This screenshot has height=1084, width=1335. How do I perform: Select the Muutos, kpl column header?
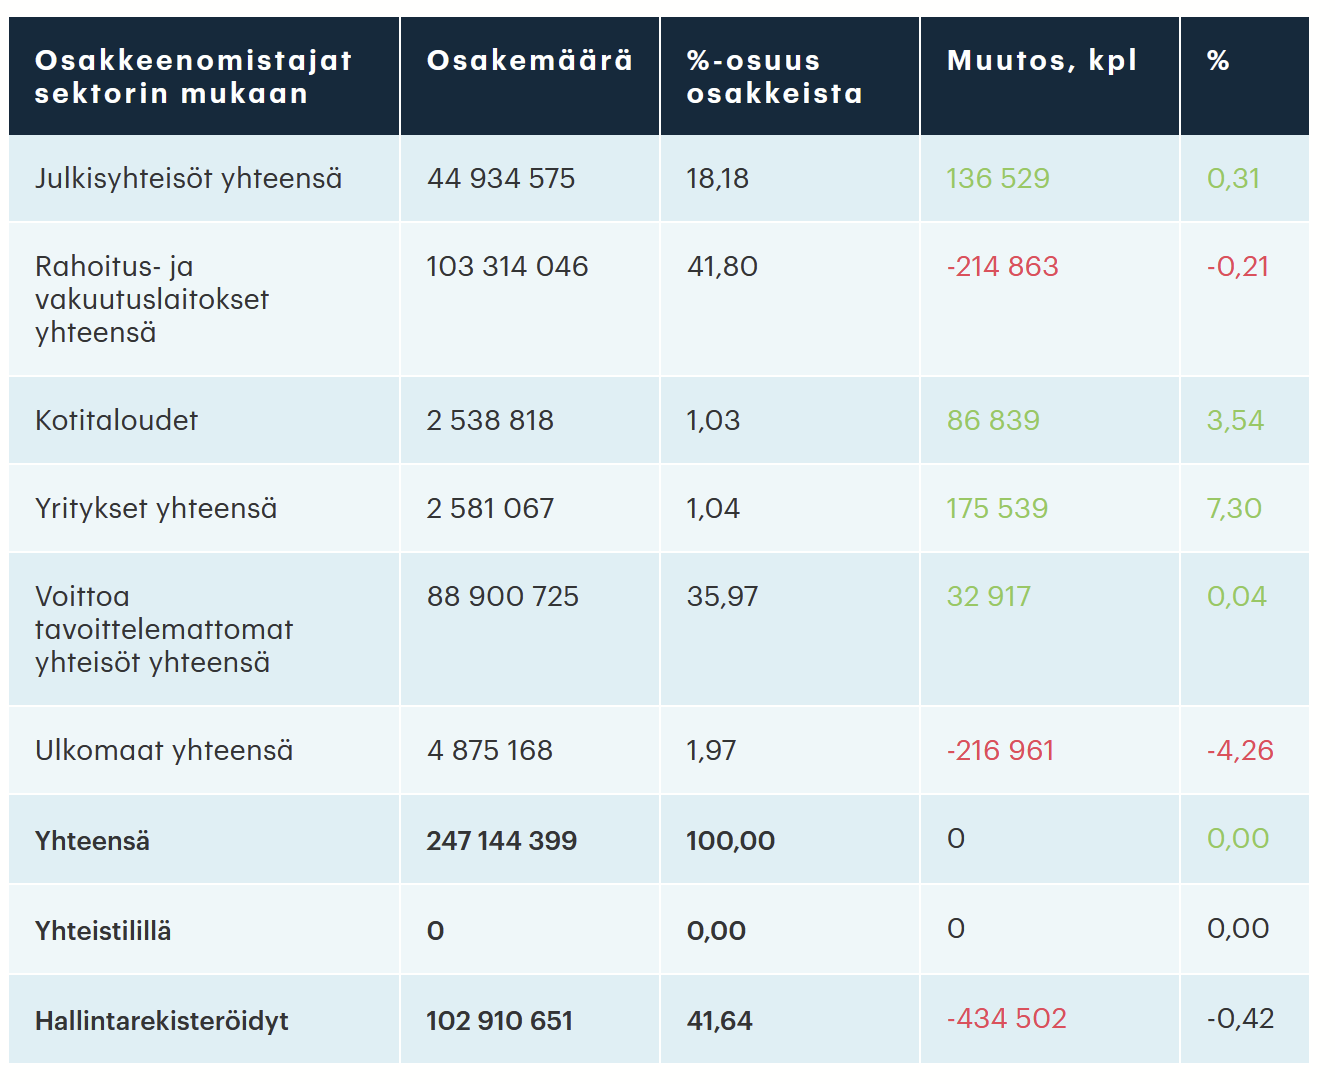pyautogui.click(x=1041, y=61)
